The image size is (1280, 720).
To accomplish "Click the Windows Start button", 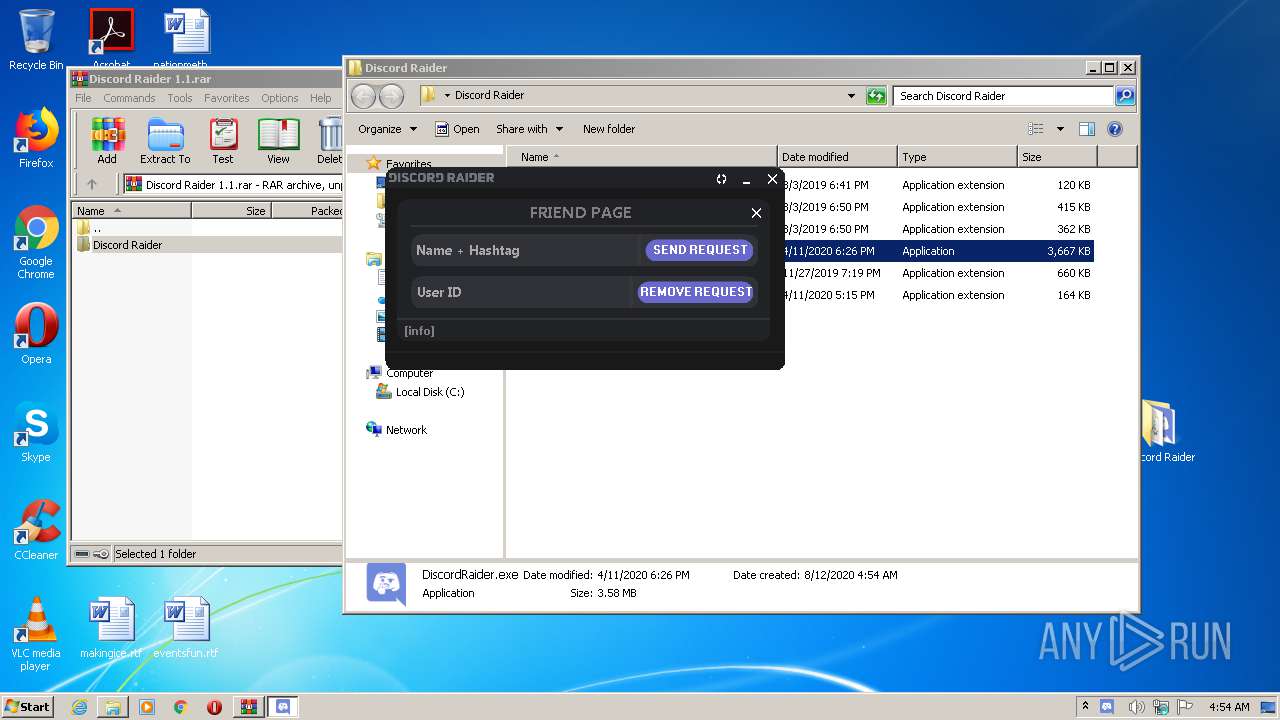I will coord(28,707).
